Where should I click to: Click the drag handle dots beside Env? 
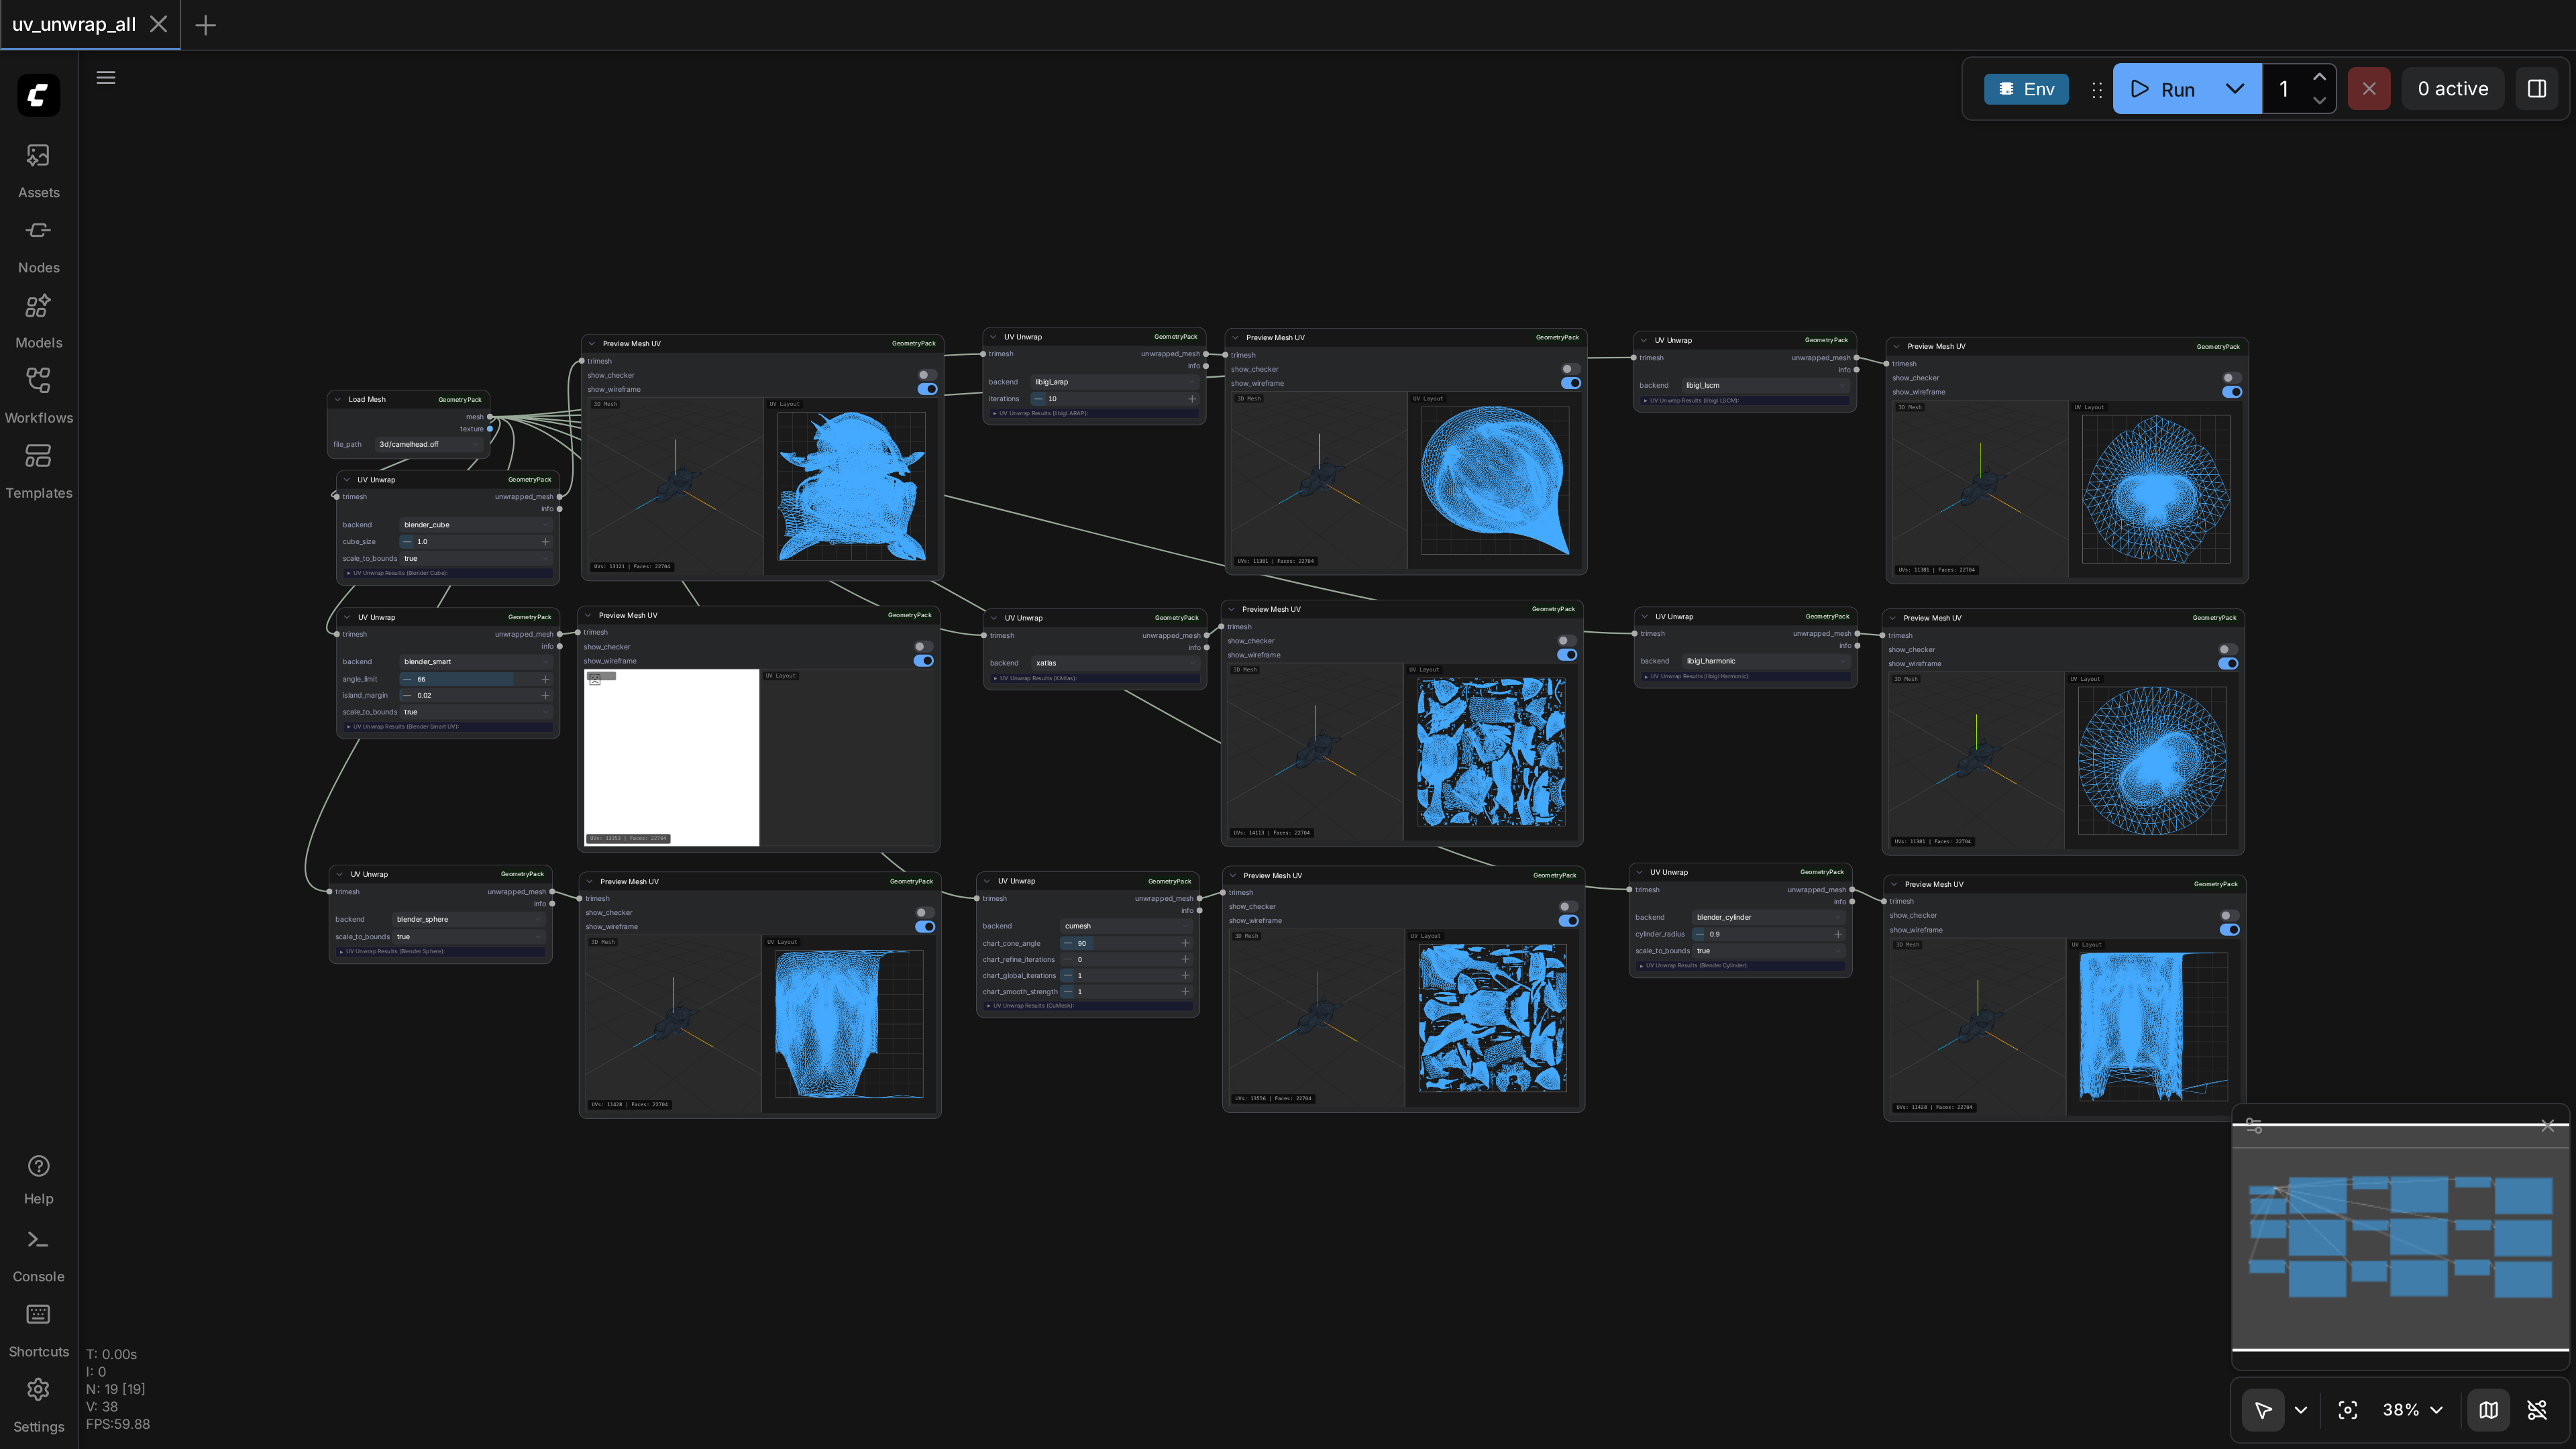click(x=2097, y=89)
